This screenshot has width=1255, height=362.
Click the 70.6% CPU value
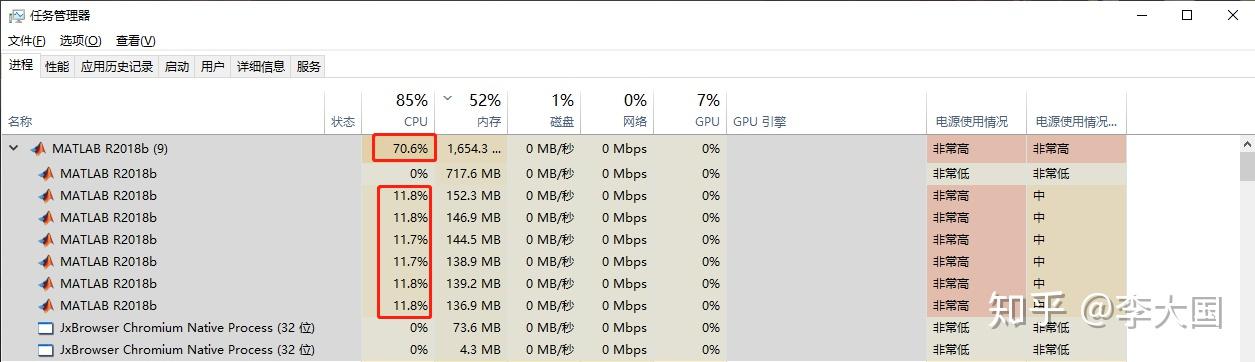point(410,149)
